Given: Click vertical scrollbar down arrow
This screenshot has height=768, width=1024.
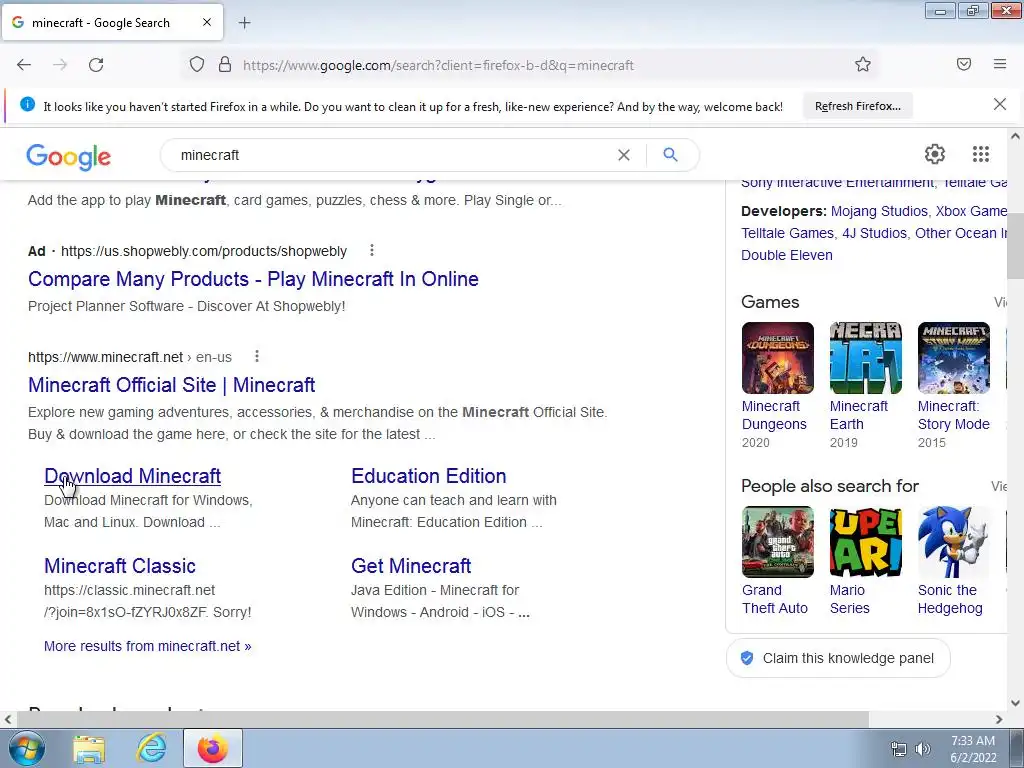Looking at the screenshot, I should [x=1015, y=703].
